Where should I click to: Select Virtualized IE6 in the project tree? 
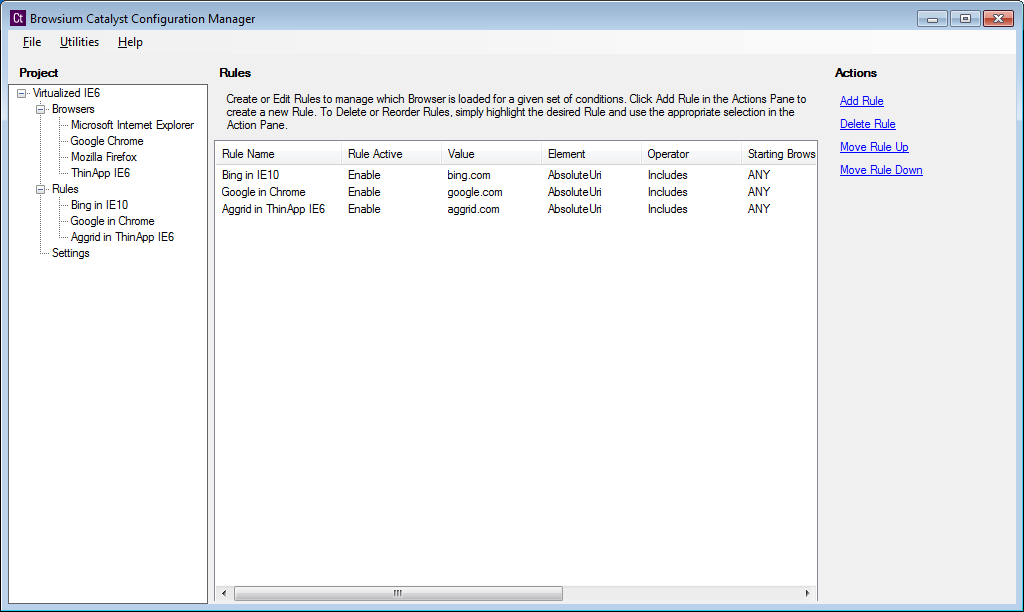click(66, 93)
